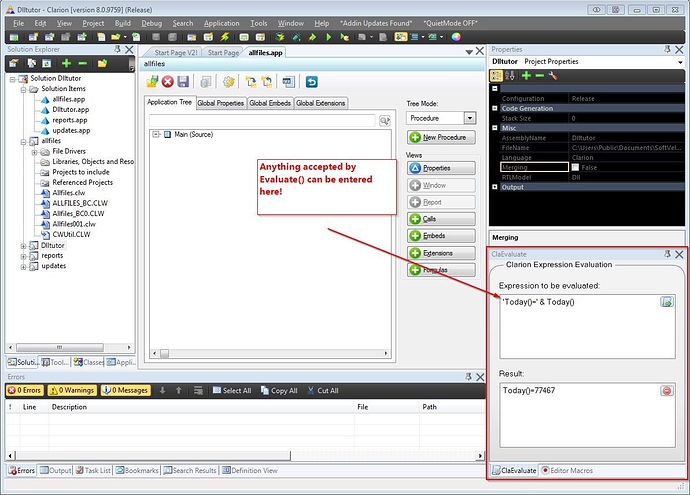Click Select All in Errors toolbar
Image resolution: width=690 pixels, height=495 pixels.
[x=232, y=390]
